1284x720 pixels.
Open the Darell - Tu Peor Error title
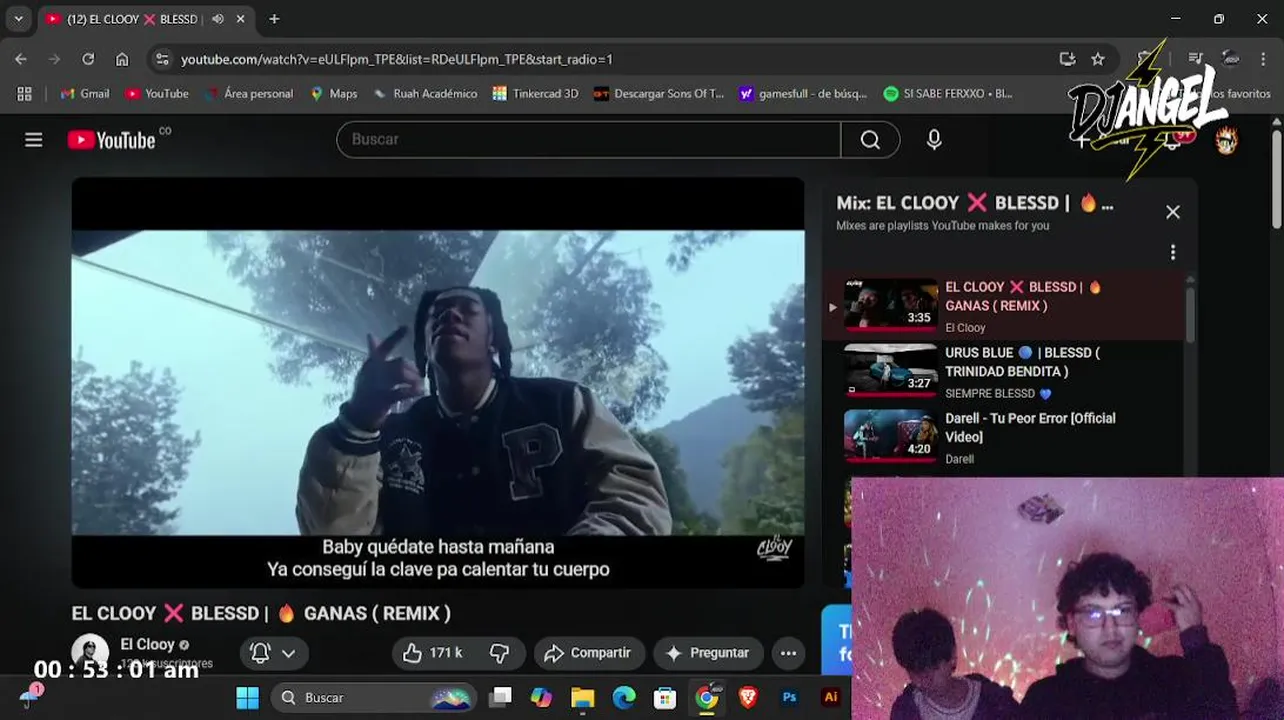1030,428
